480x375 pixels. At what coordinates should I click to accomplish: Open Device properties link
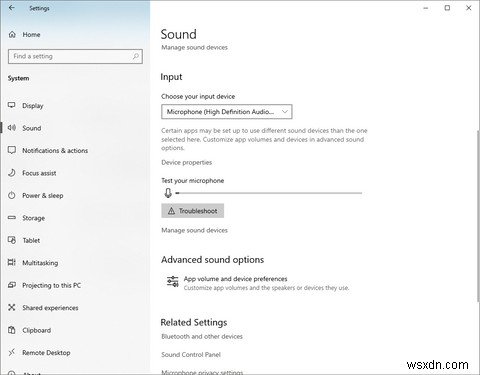point(187,162)
